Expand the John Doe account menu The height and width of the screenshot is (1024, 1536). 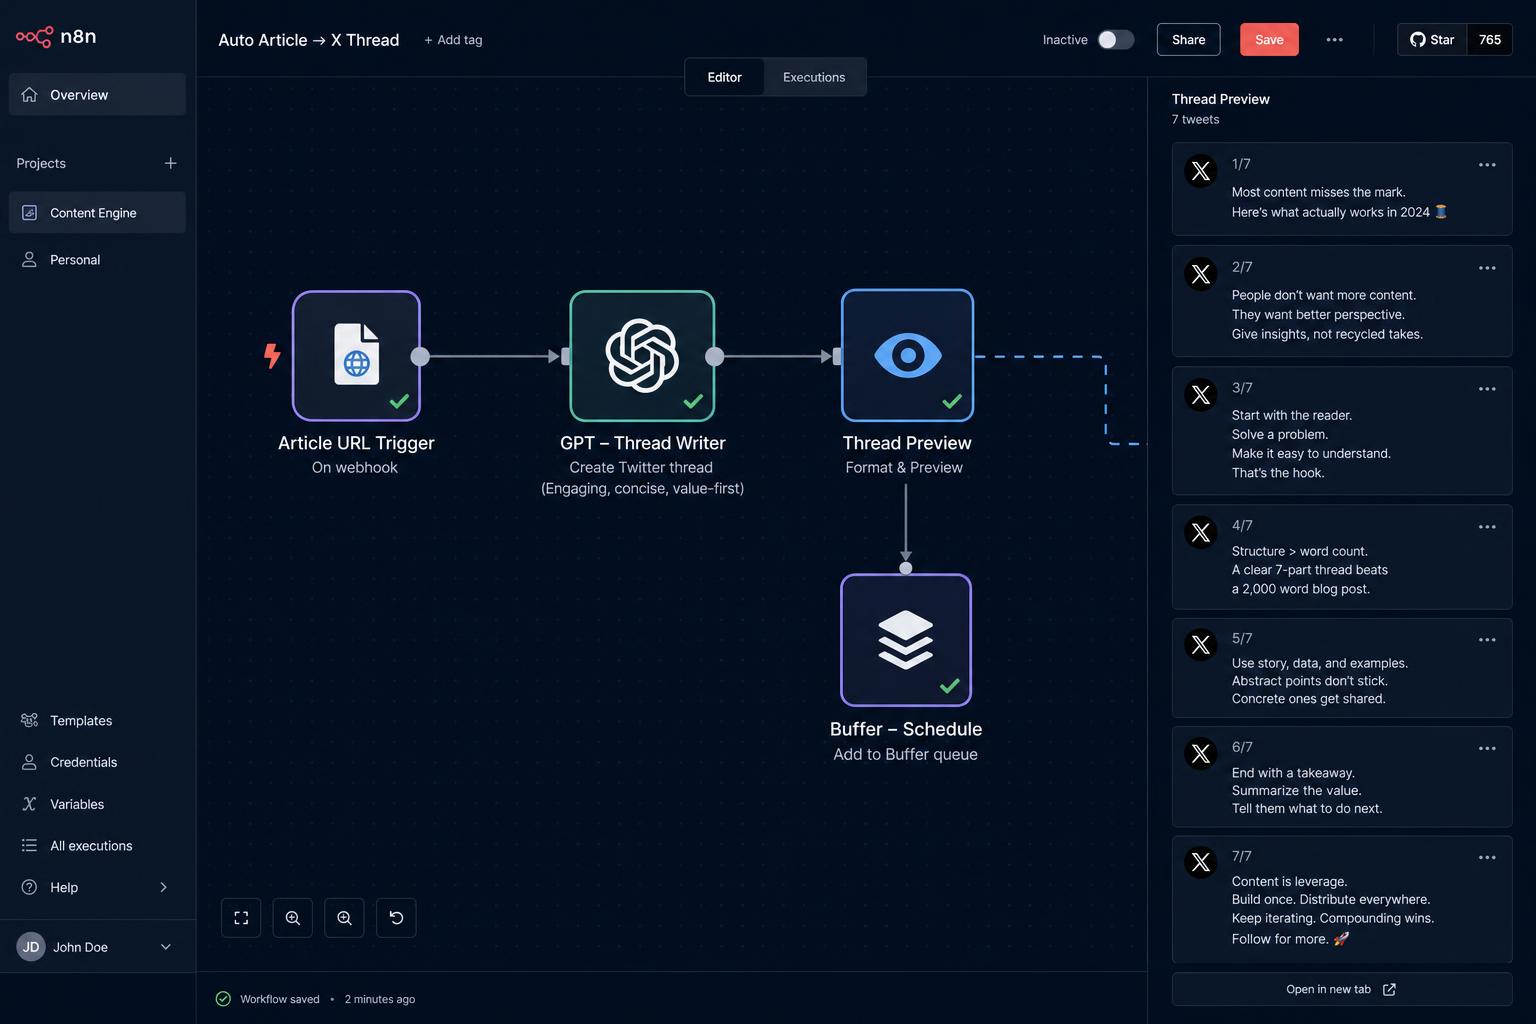click(x=166, y=947)
